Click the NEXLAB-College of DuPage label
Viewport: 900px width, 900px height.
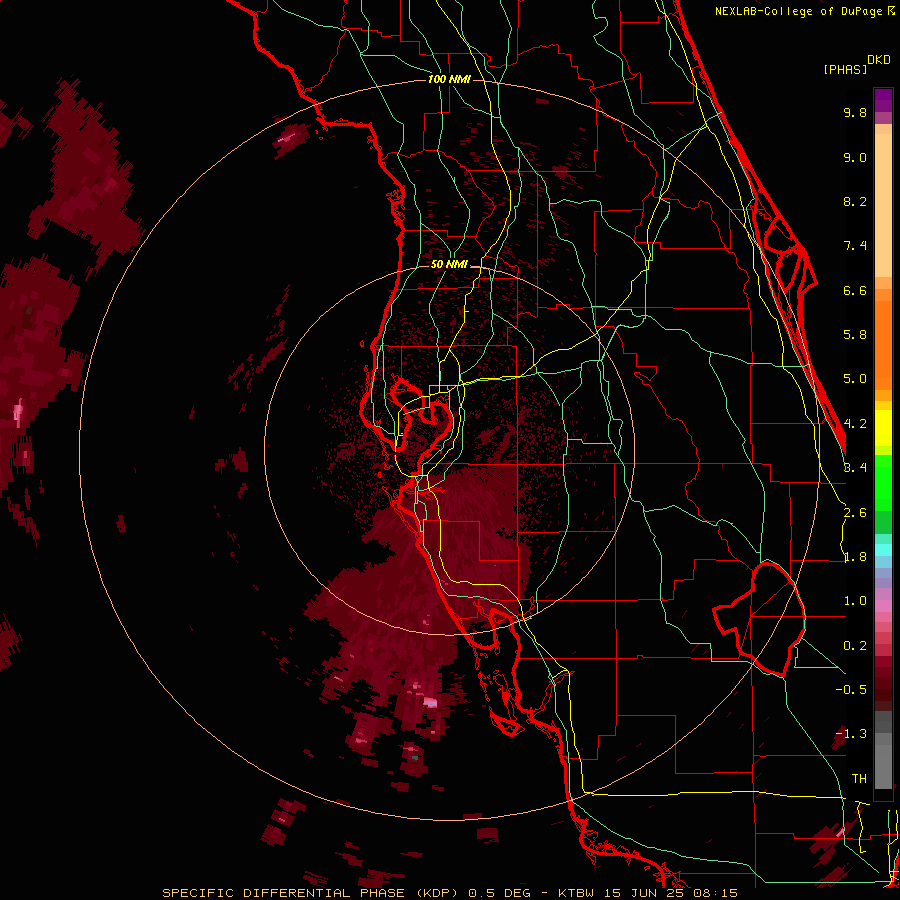800,11
